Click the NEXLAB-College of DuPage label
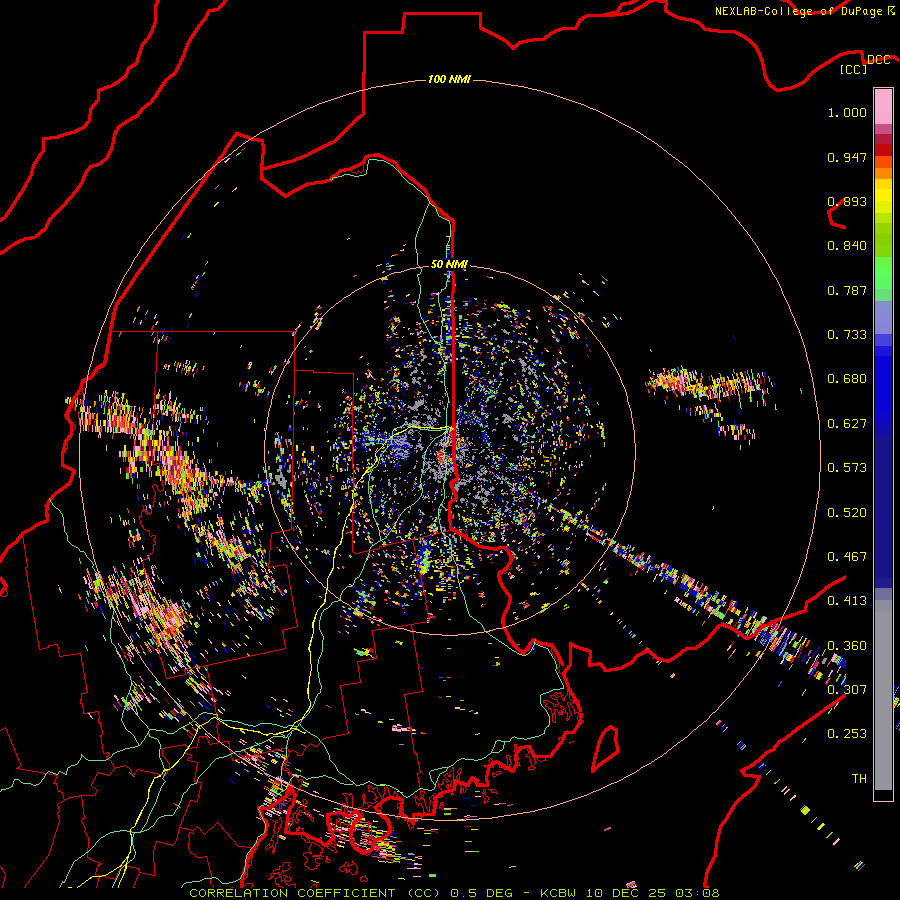 (x=798, y=11)
